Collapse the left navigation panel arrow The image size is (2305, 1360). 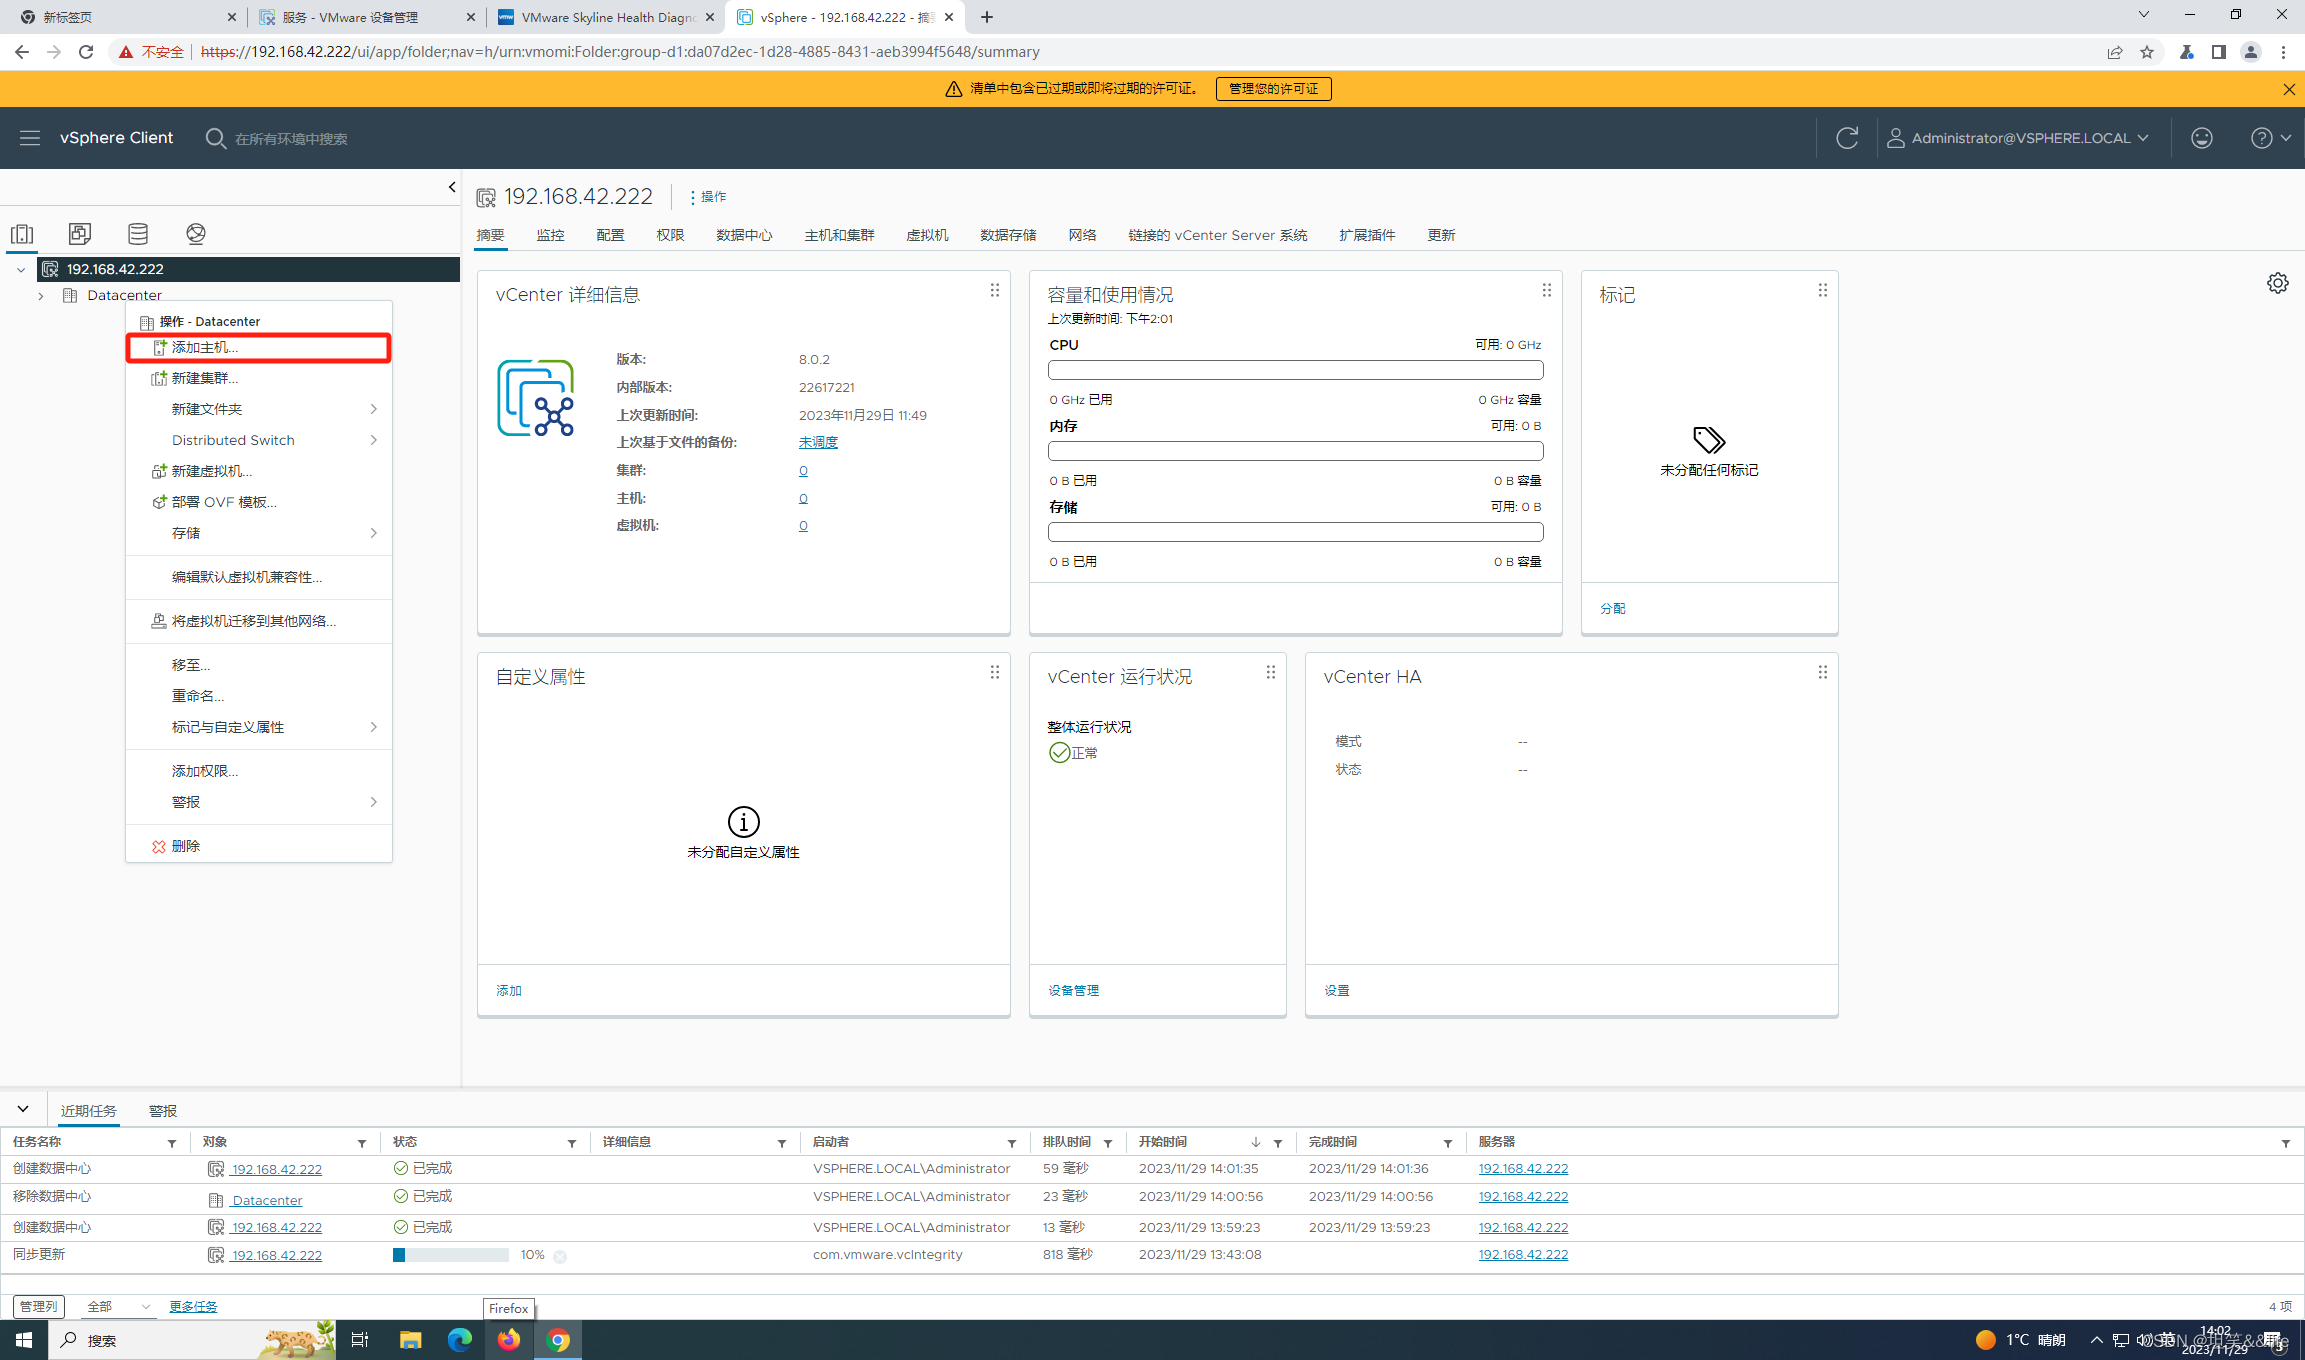point(452,187)
